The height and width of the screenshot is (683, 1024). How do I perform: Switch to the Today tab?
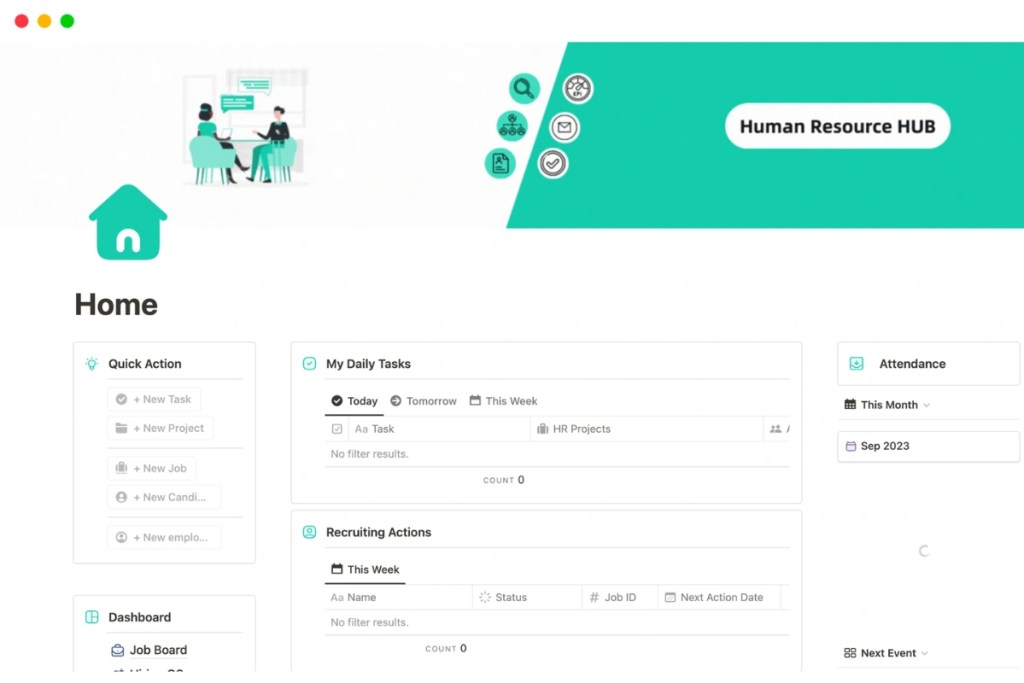click(x=355, y=401)
